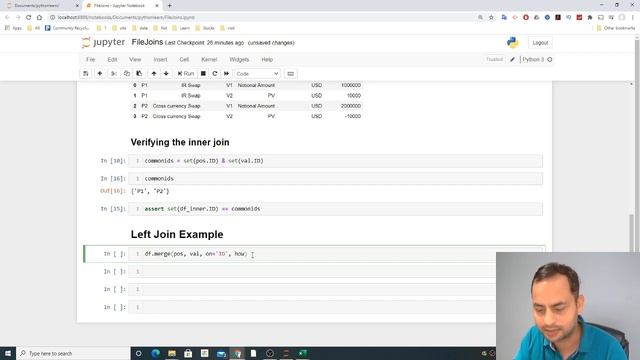Image resolution: width=640 pixels, height=360 pixels.
Task: Open the Widgets menu
Action: pos(239,60)
